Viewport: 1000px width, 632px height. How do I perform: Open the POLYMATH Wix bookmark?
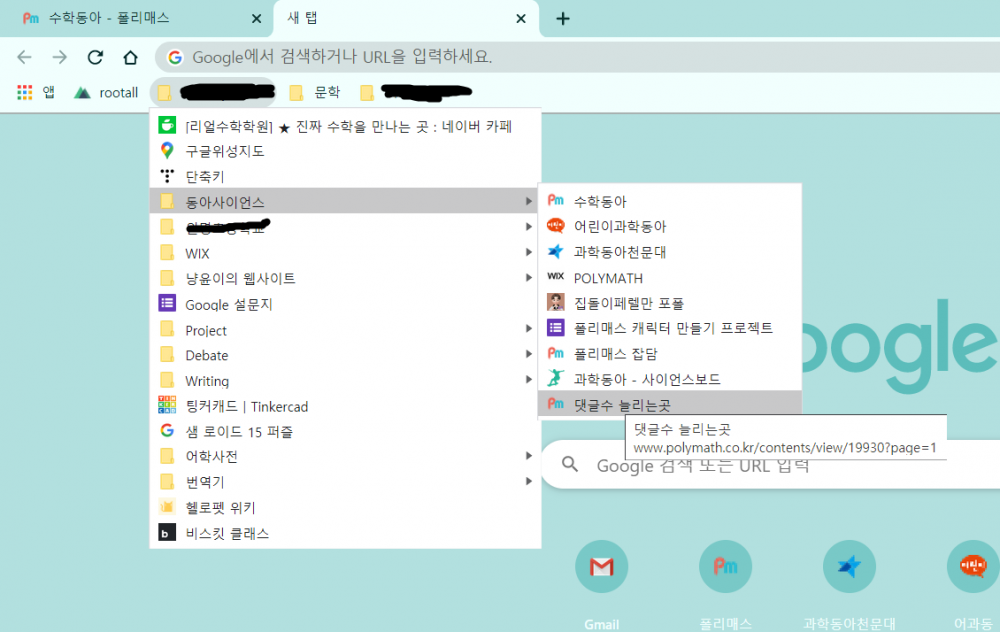[x=670, y=278]
